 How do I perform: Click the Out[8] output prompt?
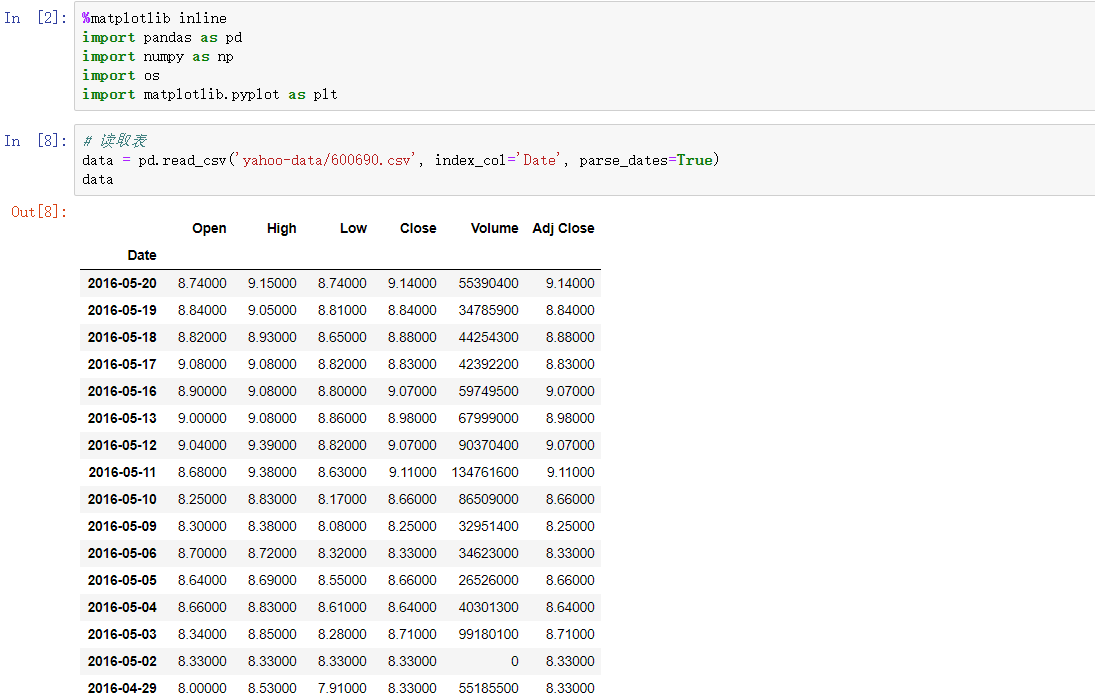pos(39,212)
